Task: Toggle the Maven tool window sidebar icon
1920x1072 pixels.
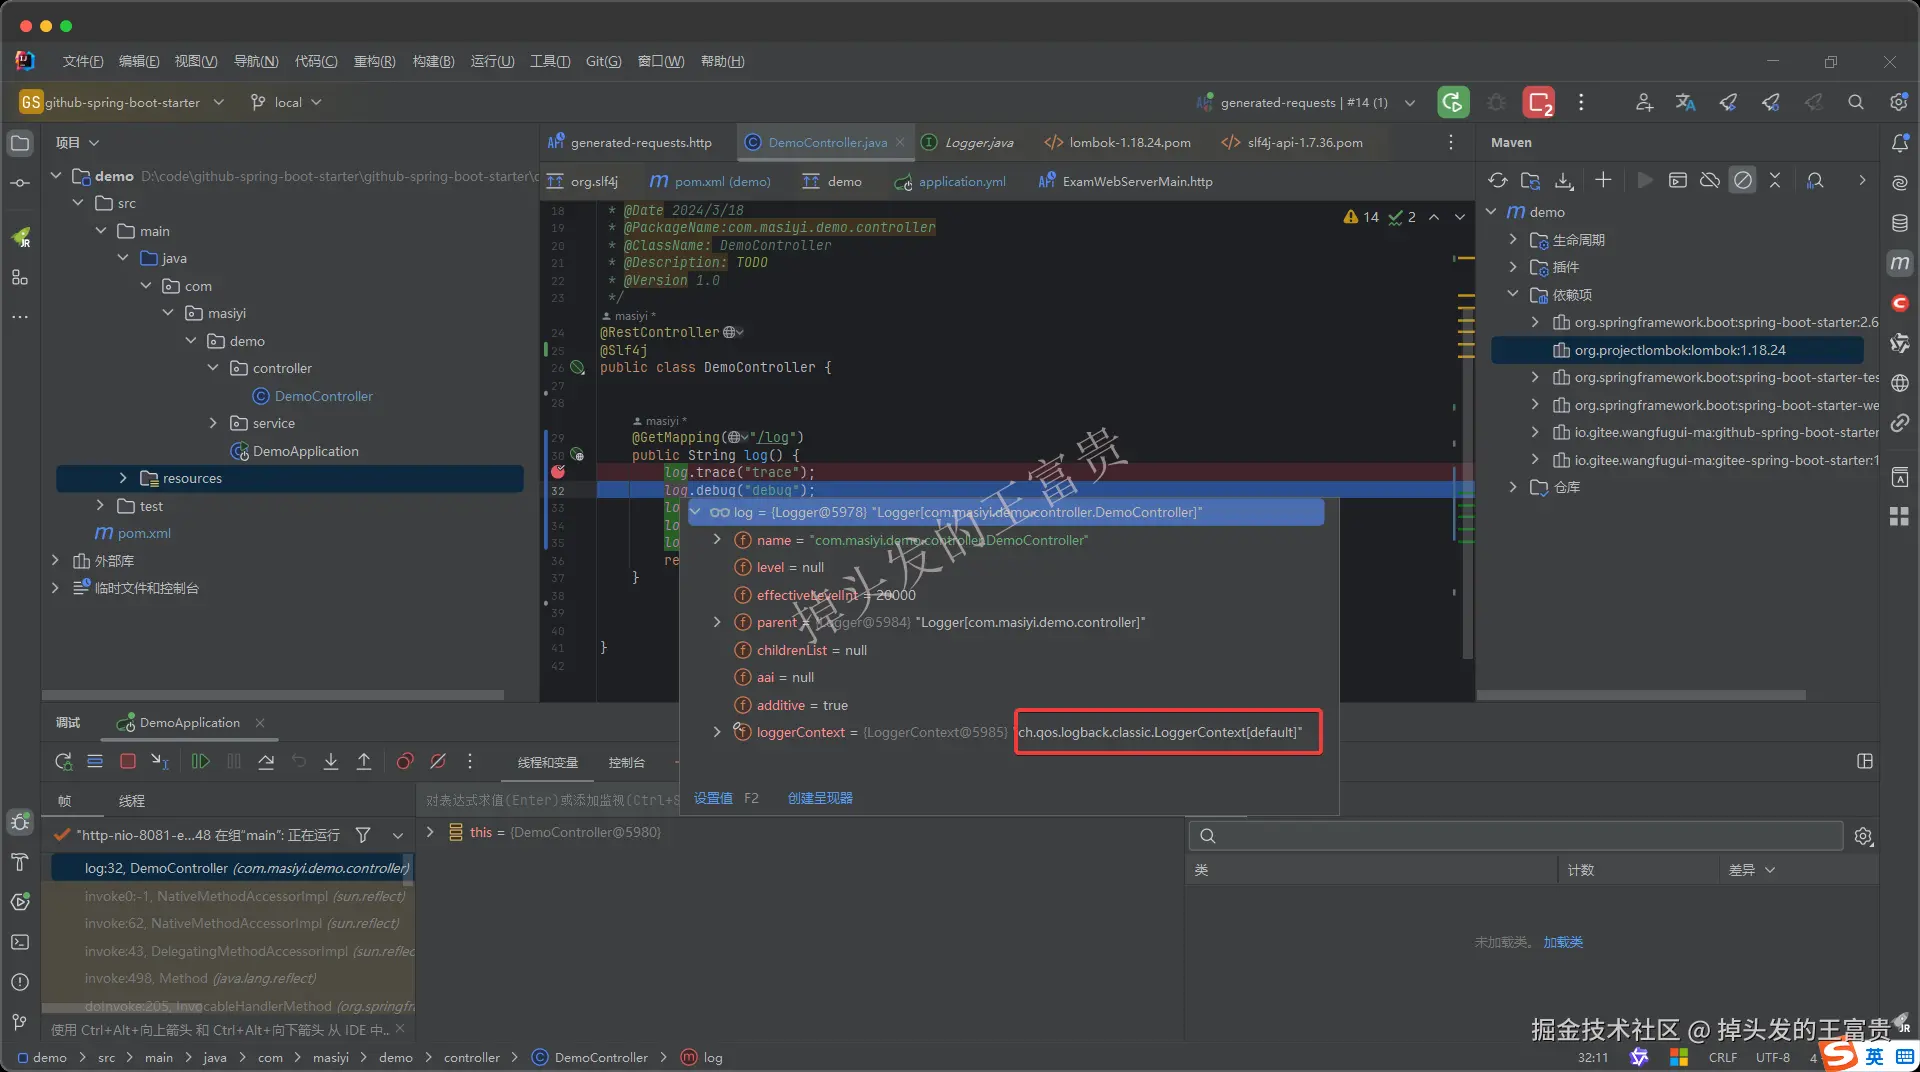Action: pos(1900,263)
